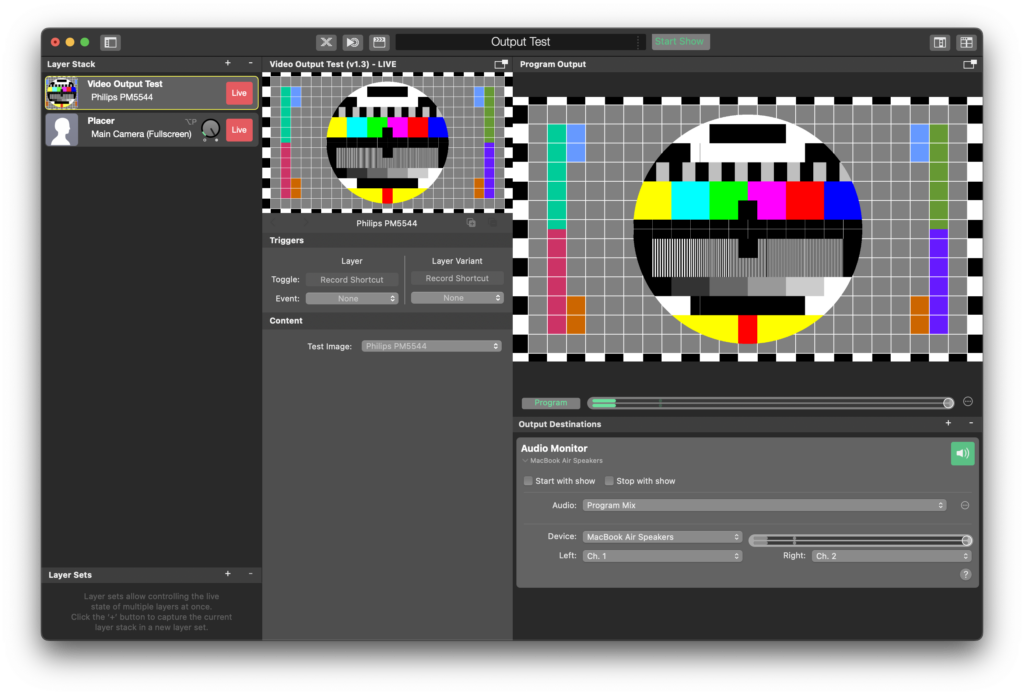Open the Layer Event dropdown

pos(352,299)
